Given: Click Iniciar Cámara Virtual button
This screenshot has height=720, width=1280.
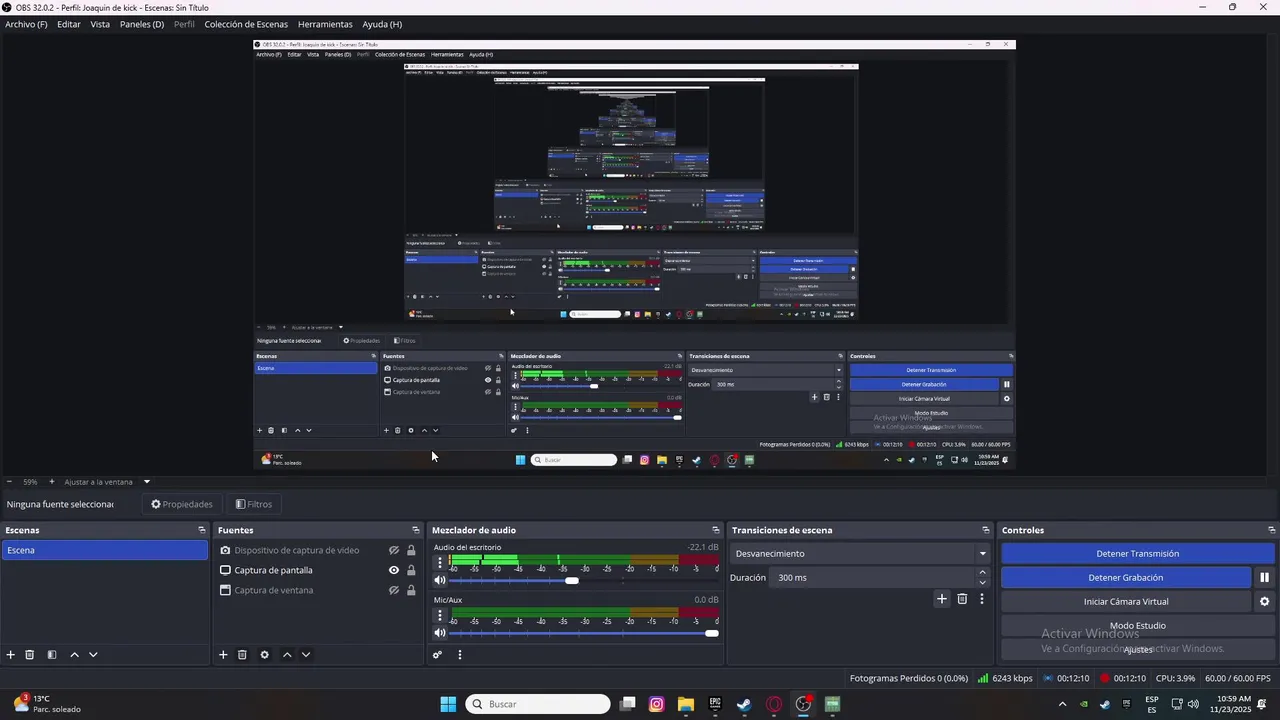Looking at the screenshot, I should (1126, 601).
